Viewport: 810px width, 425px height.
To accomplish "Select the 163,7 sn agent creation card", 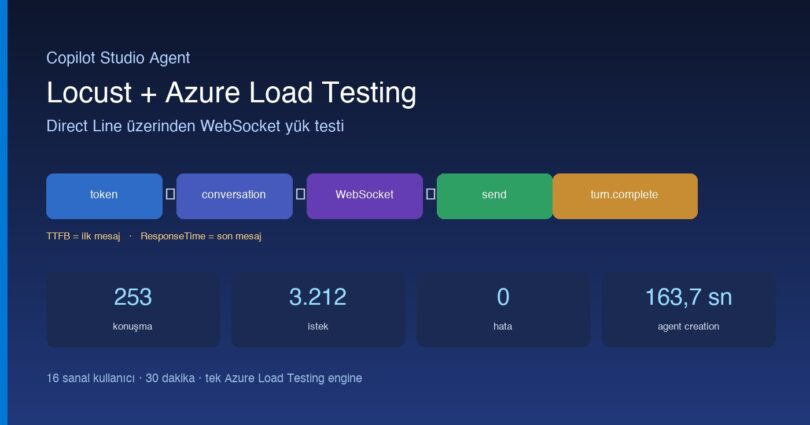I will (x=689, y=310).
